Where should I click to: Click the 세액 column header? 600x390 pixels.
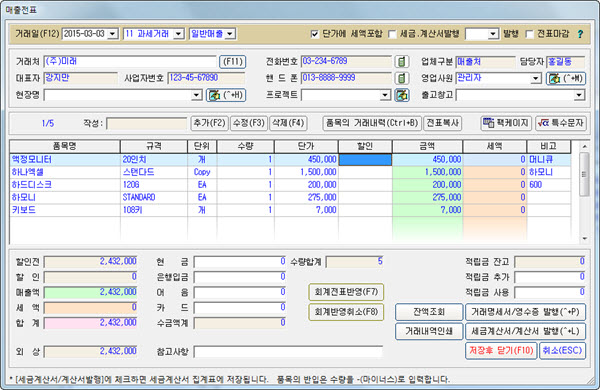pos(495,146)
